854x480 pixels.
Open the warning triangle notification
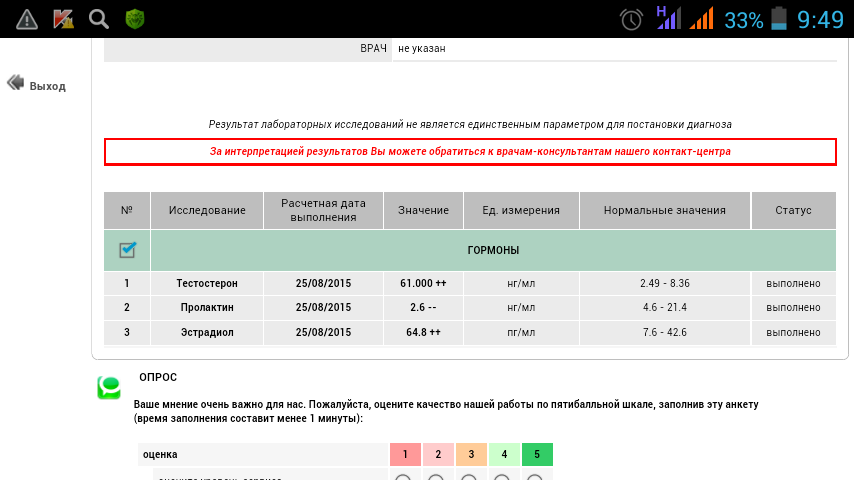pyautogui.click(x=27, y=19)
